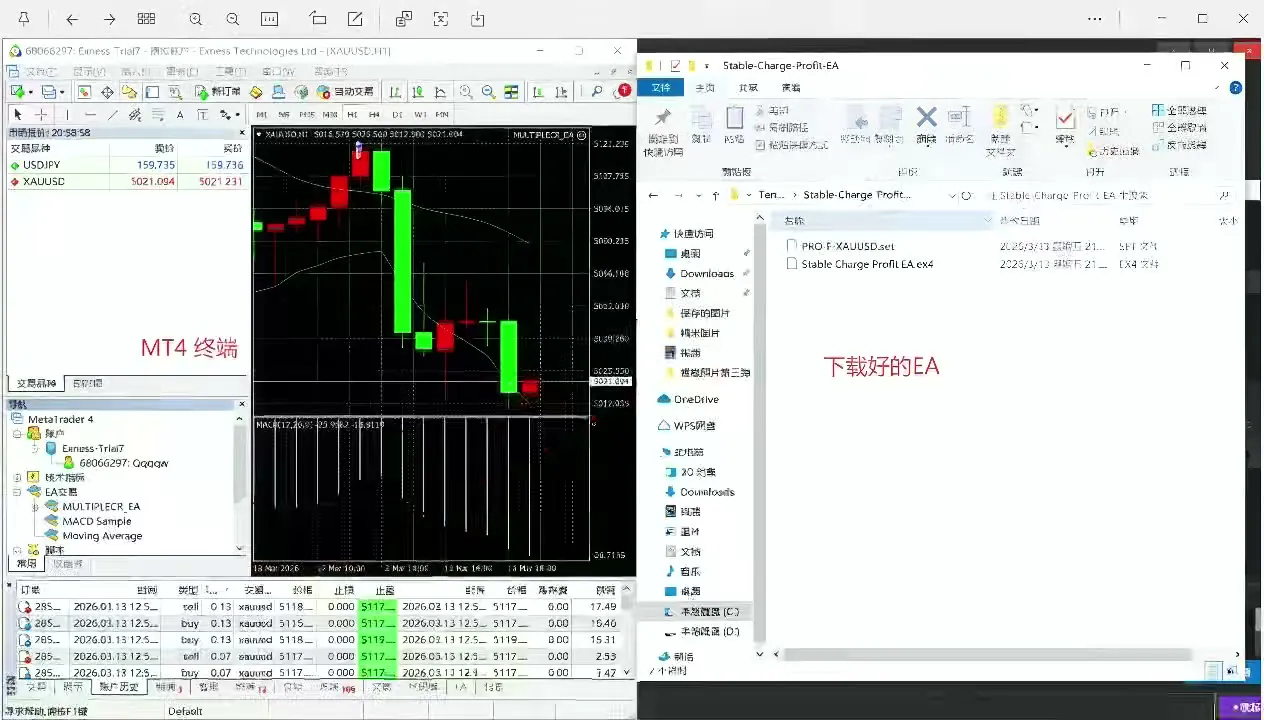Expand the MULTIPLECR_EA tree node
This screenshot has height=720, width=1264.
pos(35,507)
